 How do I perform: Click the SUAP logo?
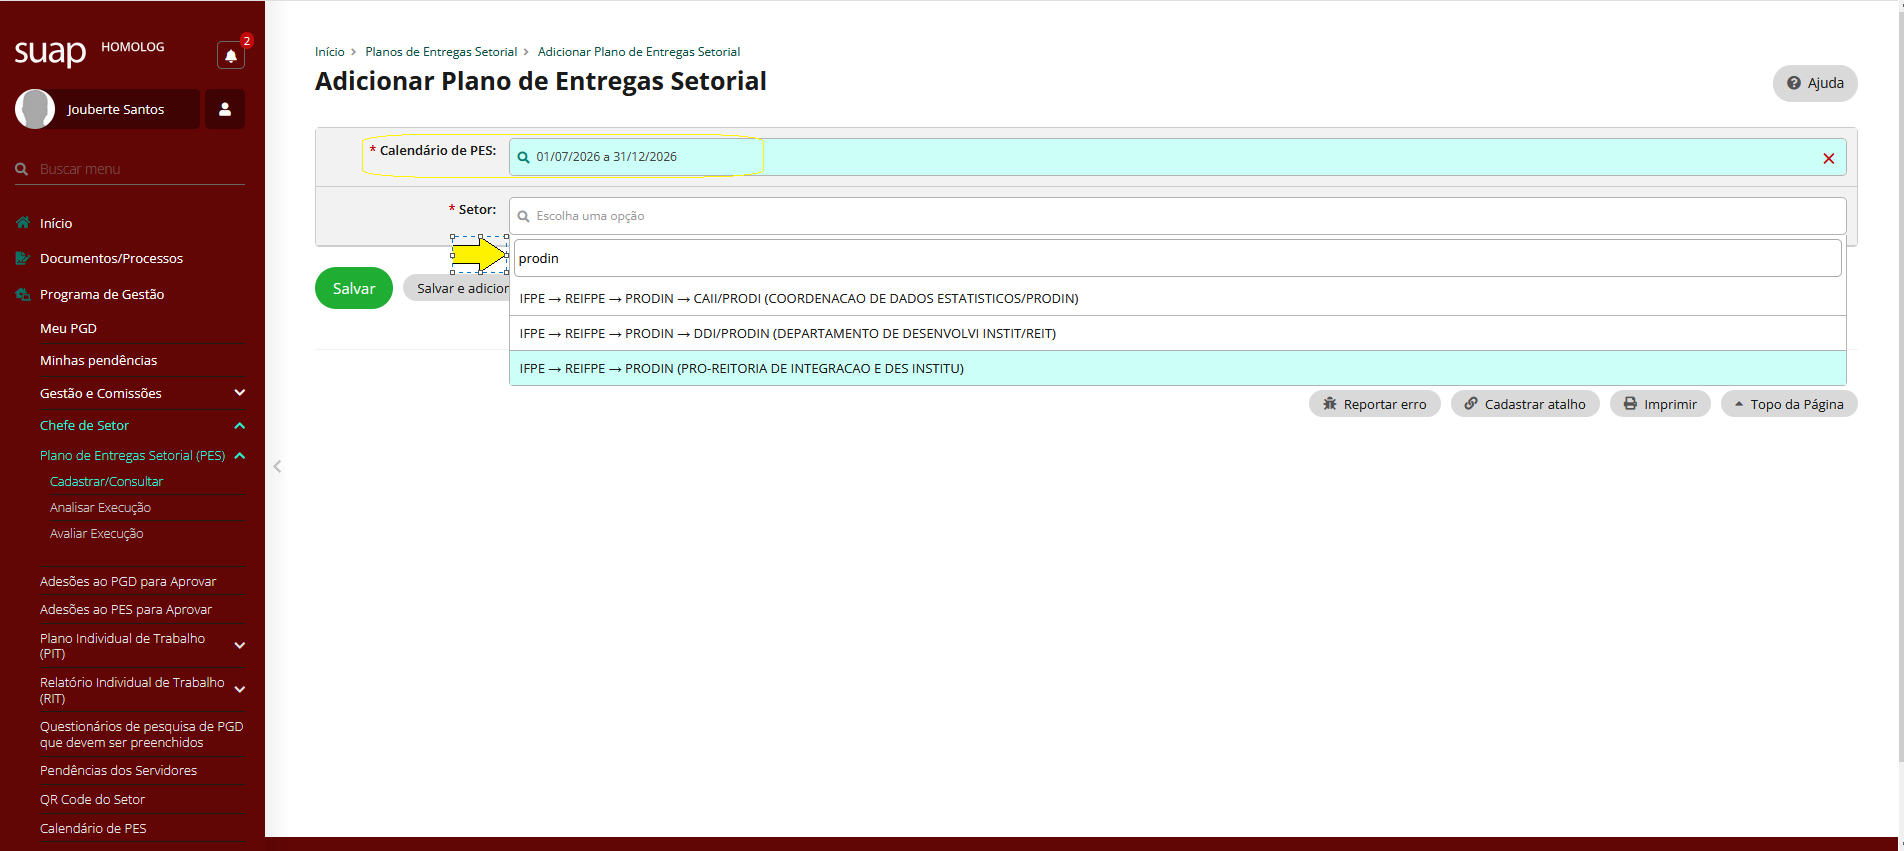pos(50,52)
